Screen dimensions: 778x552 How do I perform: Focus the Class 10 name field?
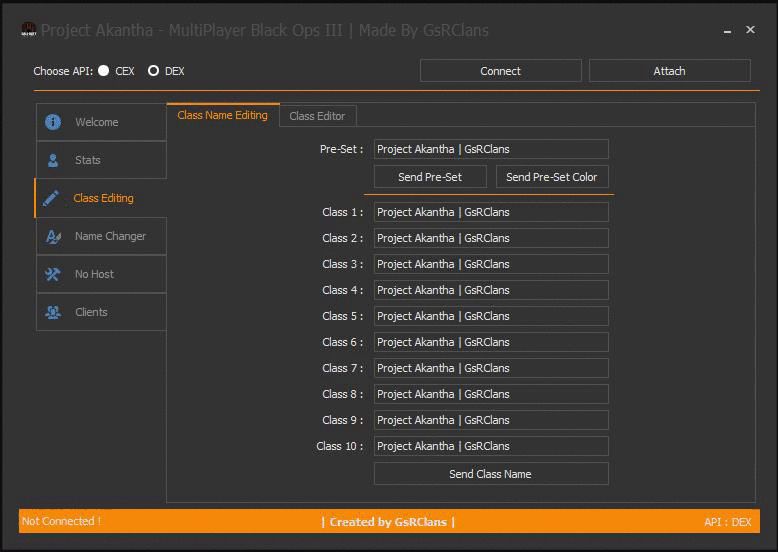pyautogui.click(x=491, y=446)
